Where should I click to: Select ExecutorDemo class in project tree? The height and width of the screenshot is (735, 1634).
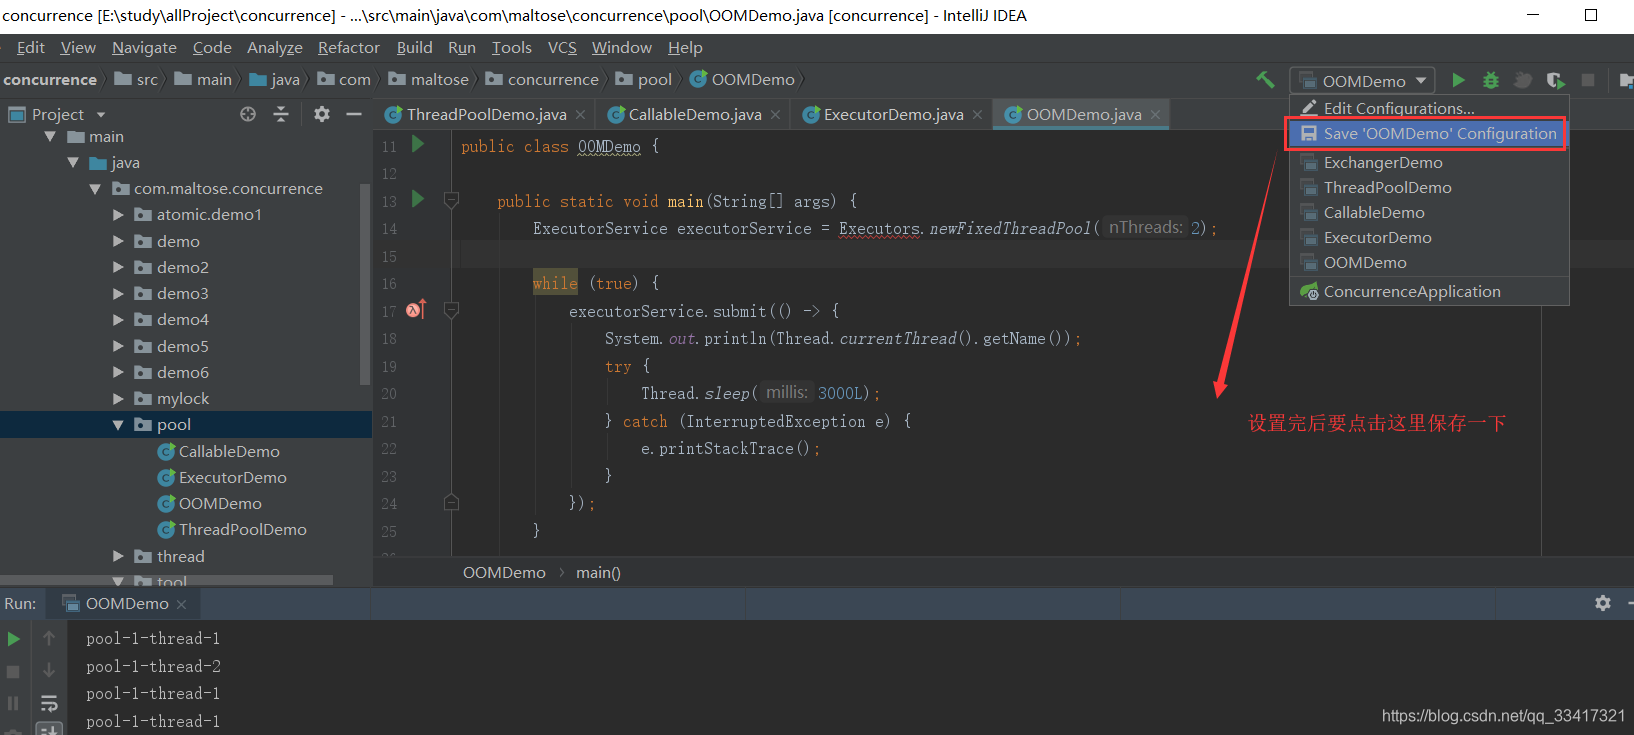pos(222,477)
